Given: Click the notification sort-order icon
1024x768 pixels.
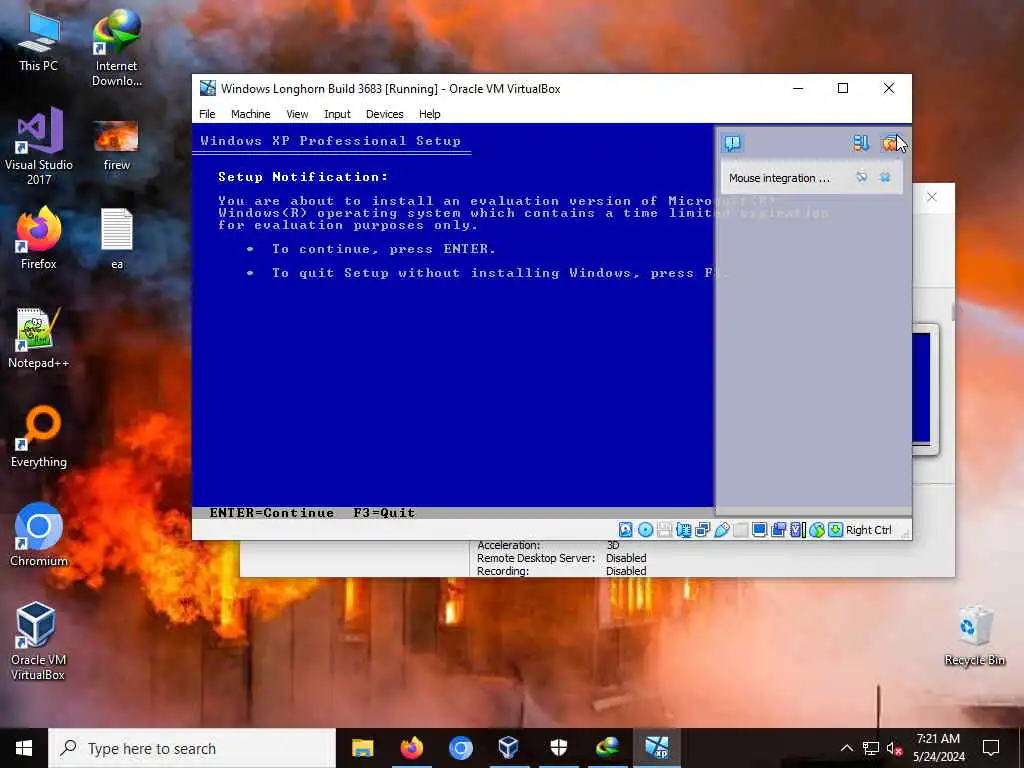Looking at the screenshot, I should [x=861, y=143].
